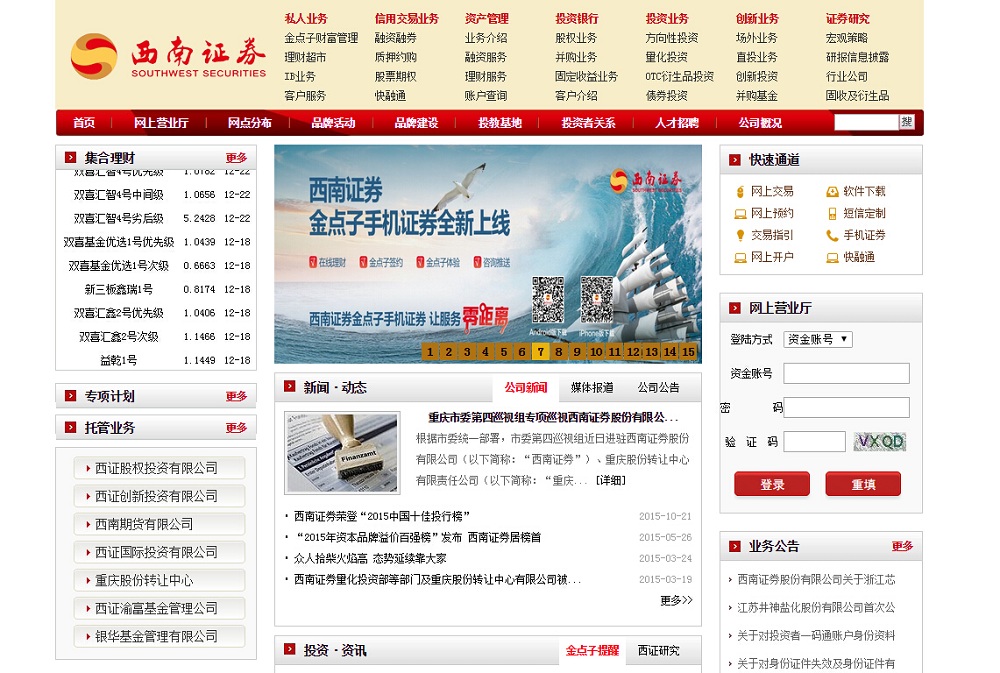Open the 众人拾柴火焰高 news item
1000x673 pixels.
tap(370, 558)
